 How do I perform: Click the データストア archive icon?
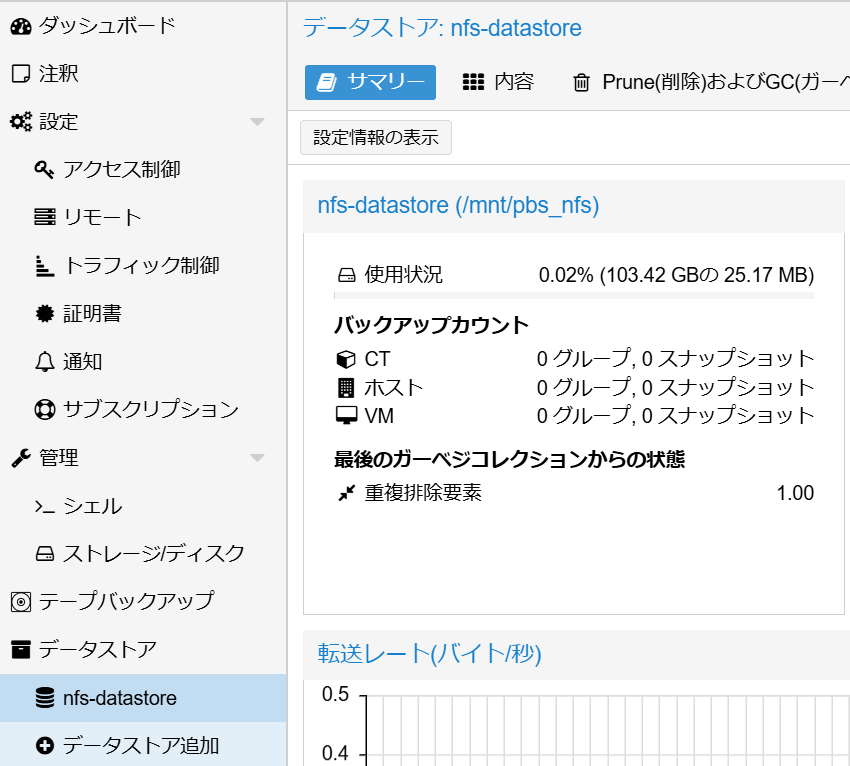point(21,649)
